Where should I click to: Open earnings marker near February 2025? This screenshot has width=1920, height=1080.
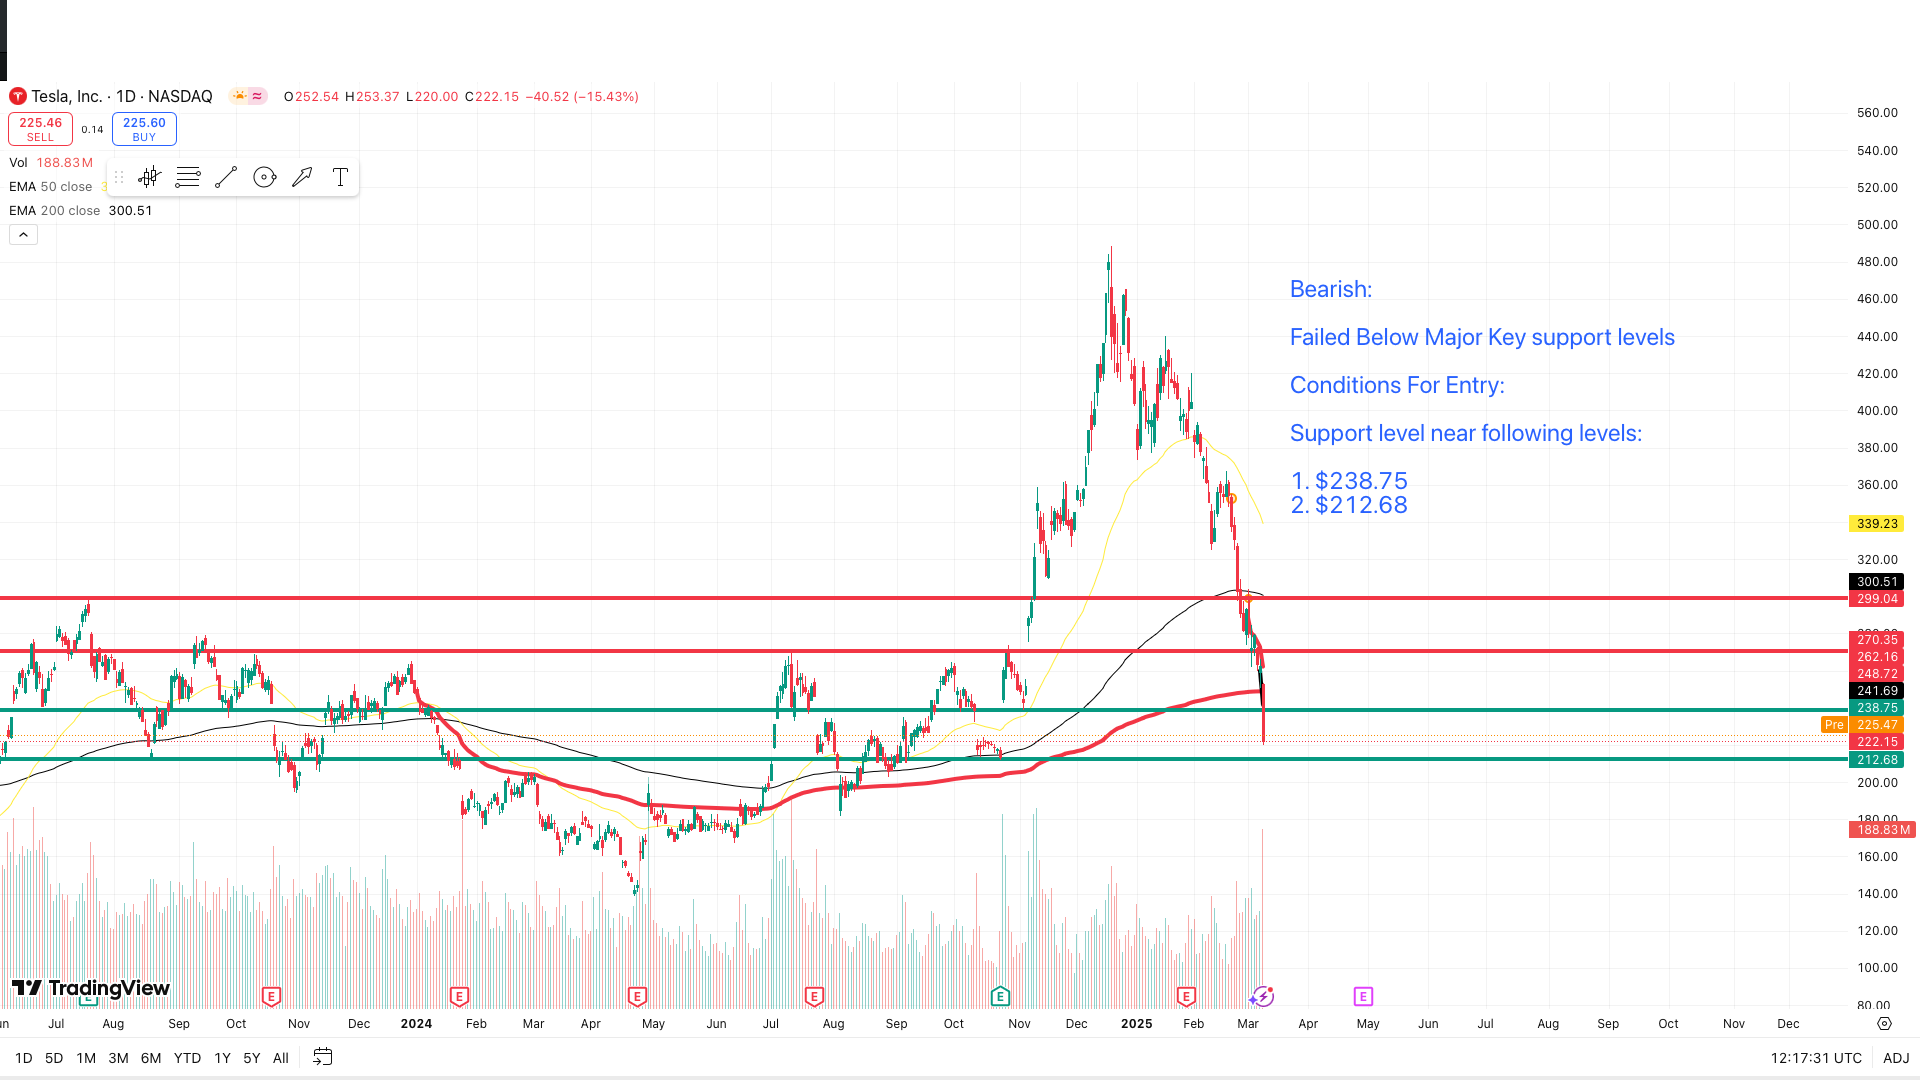(1186, 996)
